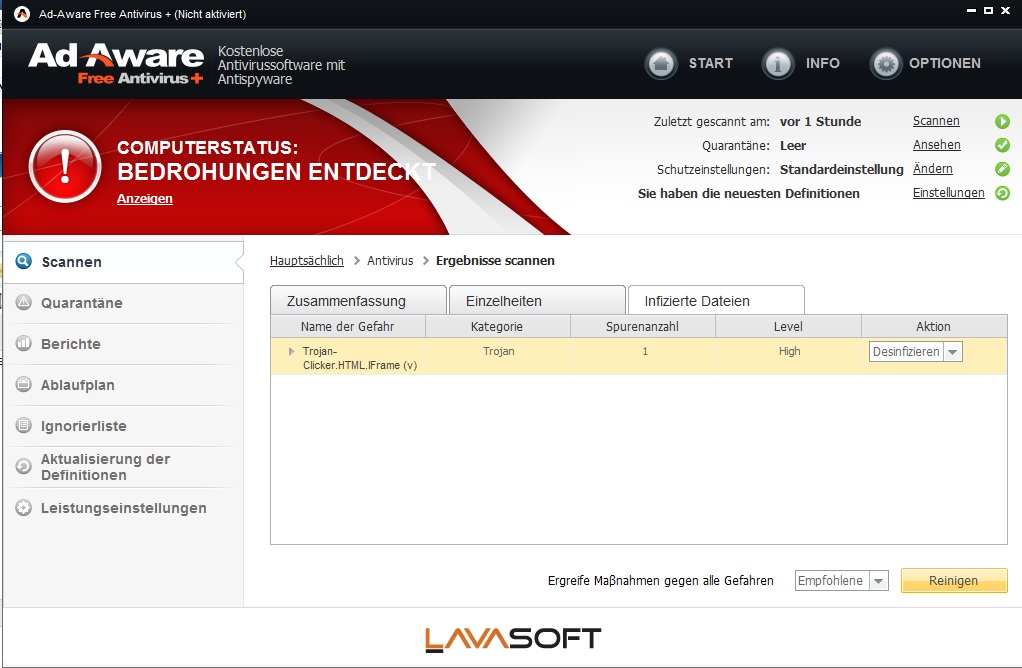The height and width of the screenshot is (668, 1022).
Task: Open the Leistungseinstellungen sidebar section
Action: (124, 508)
